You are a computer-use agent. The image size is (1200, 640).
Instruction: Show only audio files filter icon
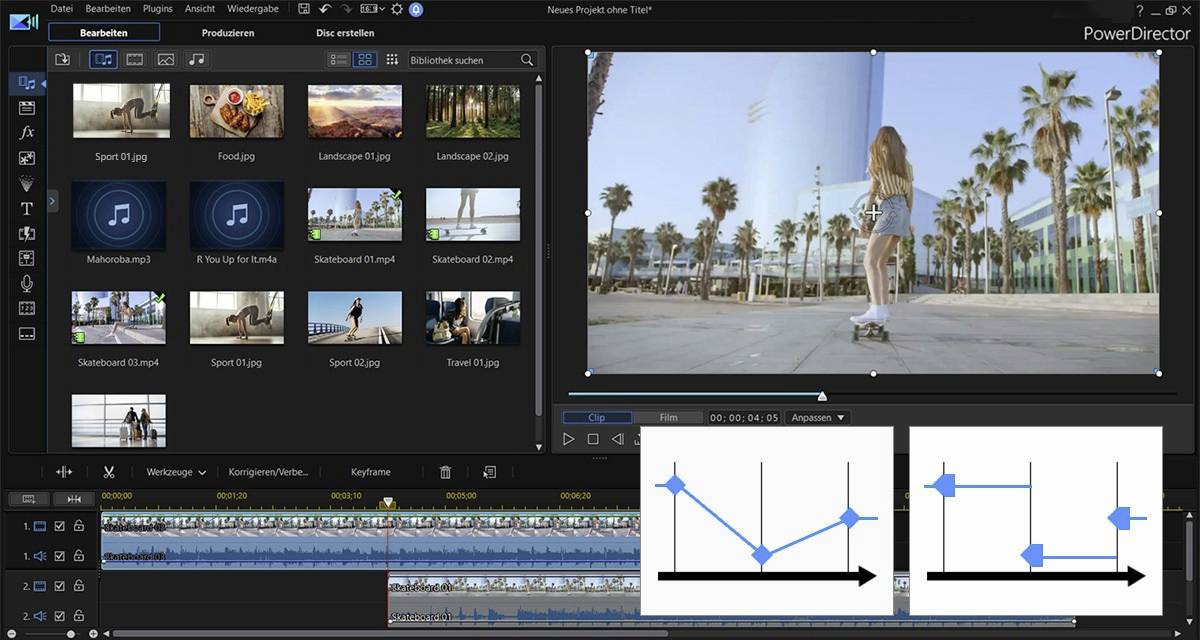click(x=196, y=60)
